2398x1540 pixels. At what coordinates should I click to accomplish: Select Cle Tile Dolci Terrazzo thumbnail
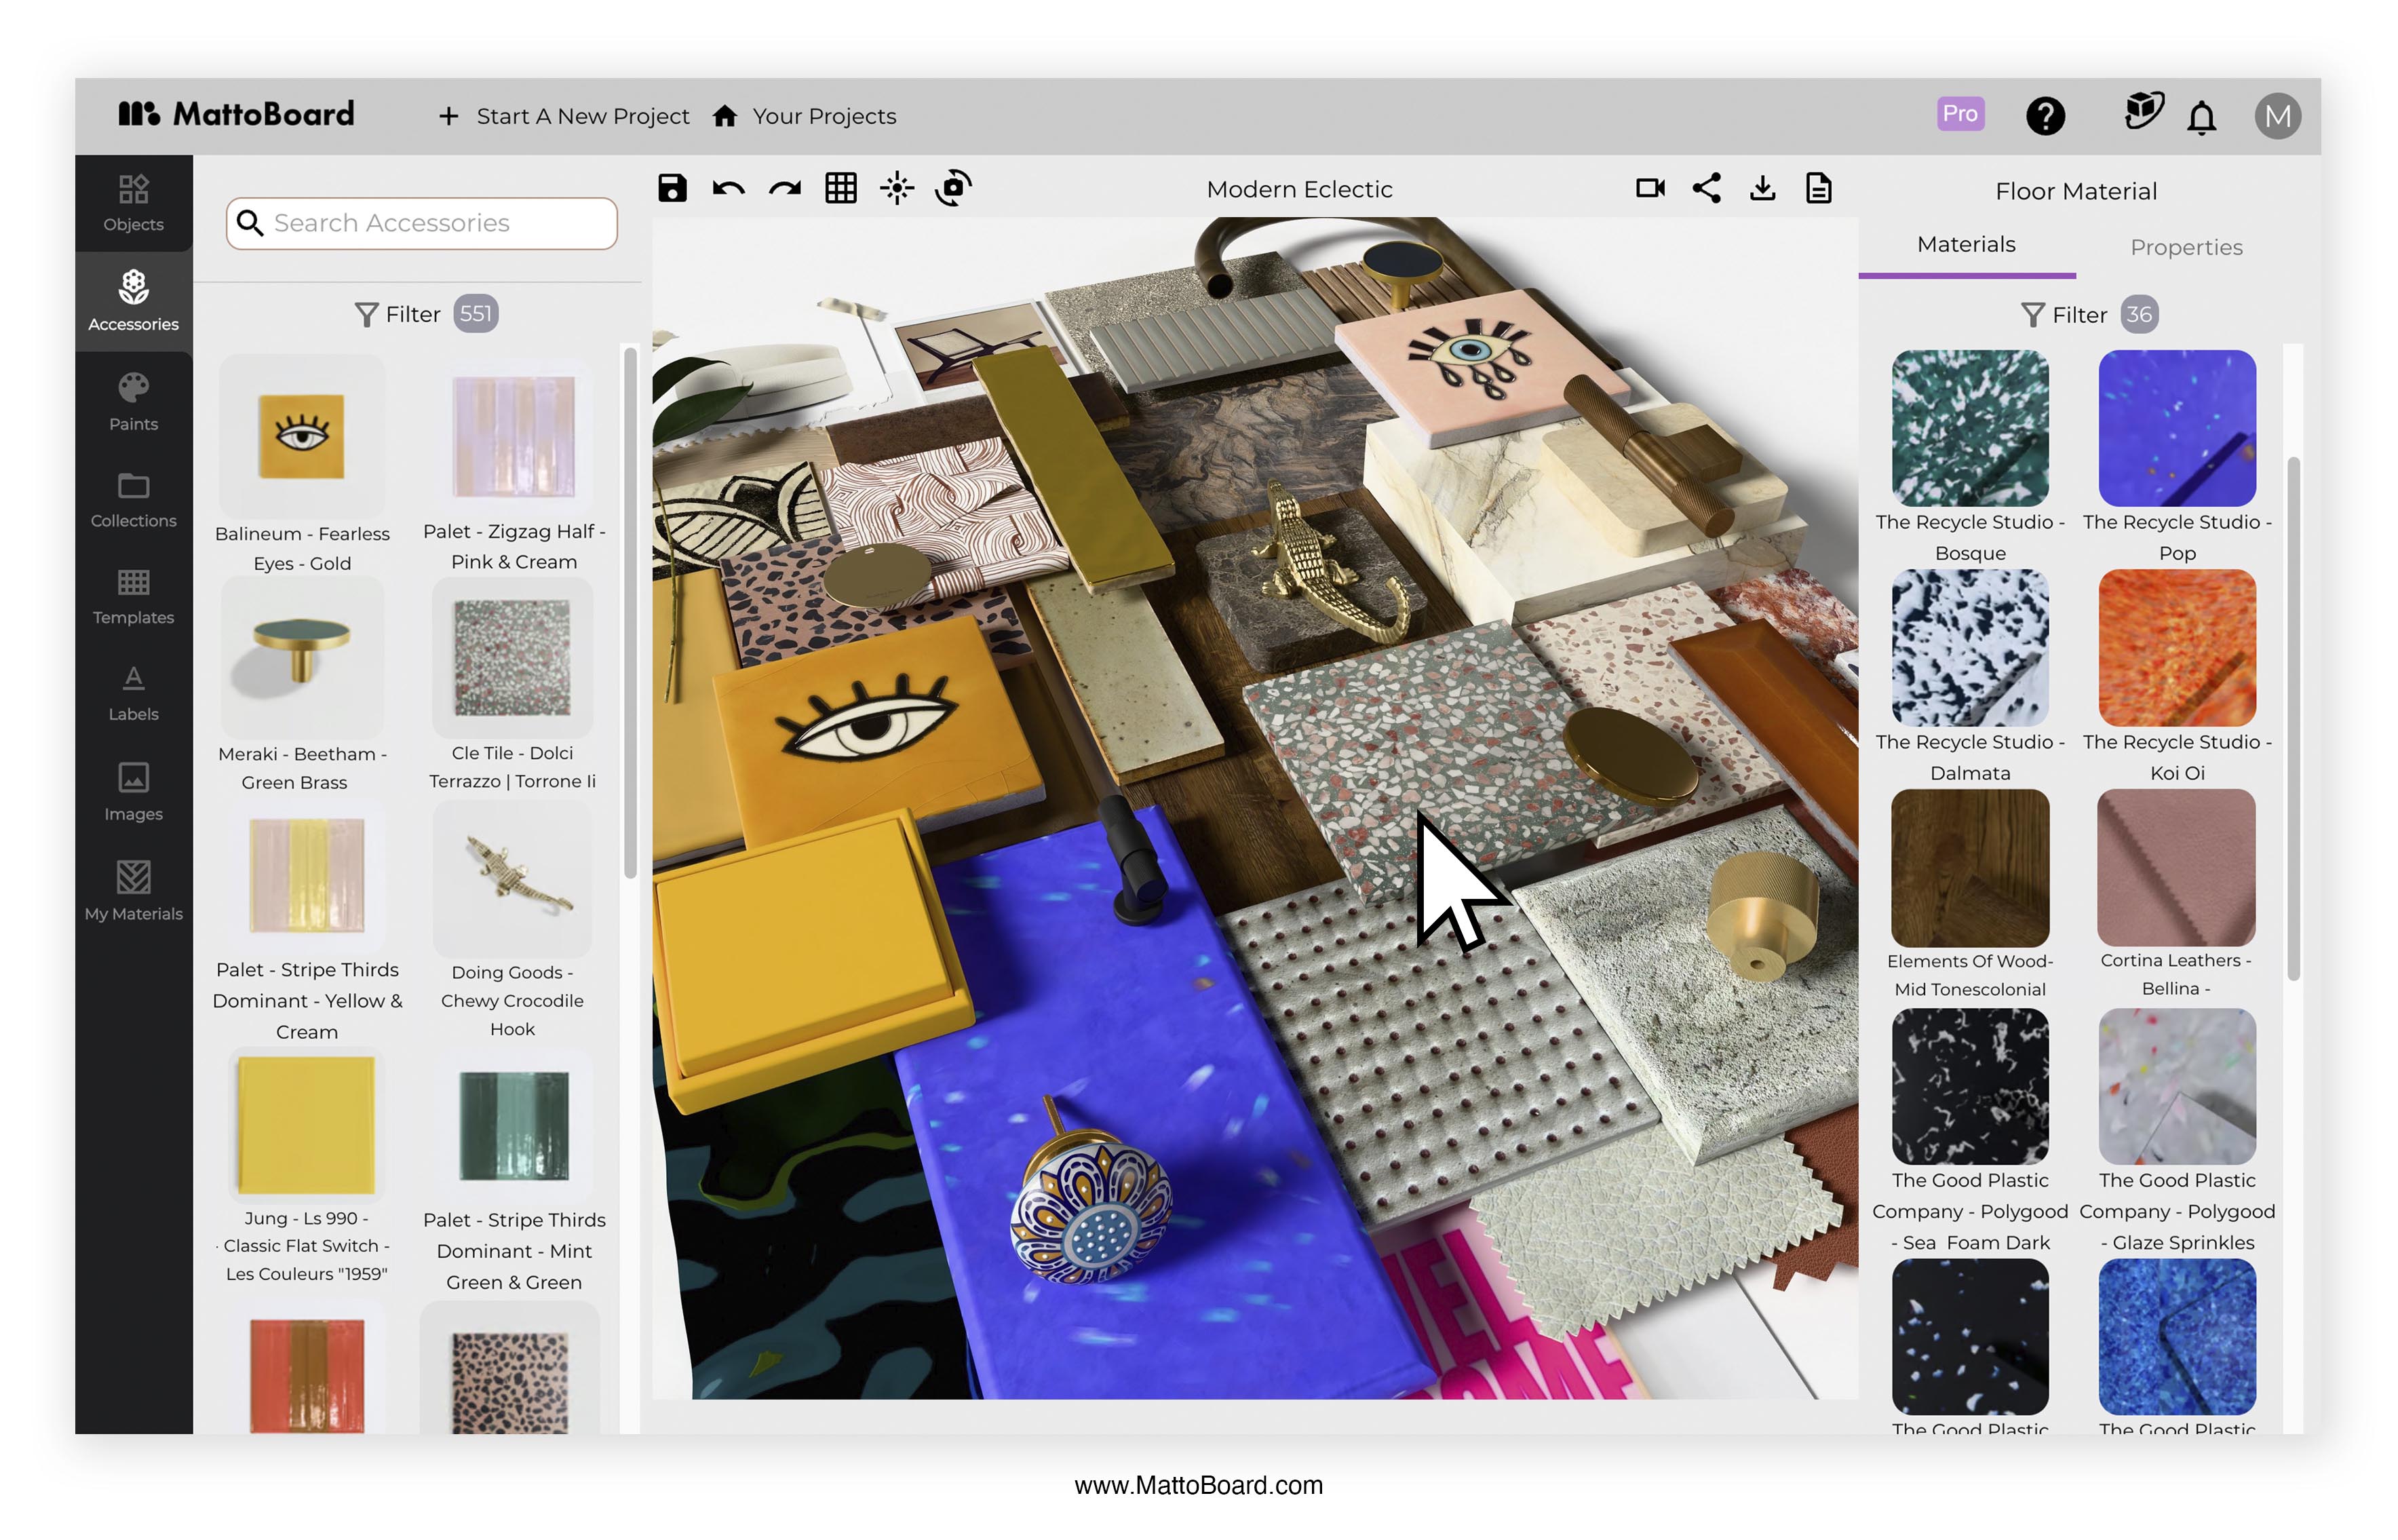click(x=512, y=657)
